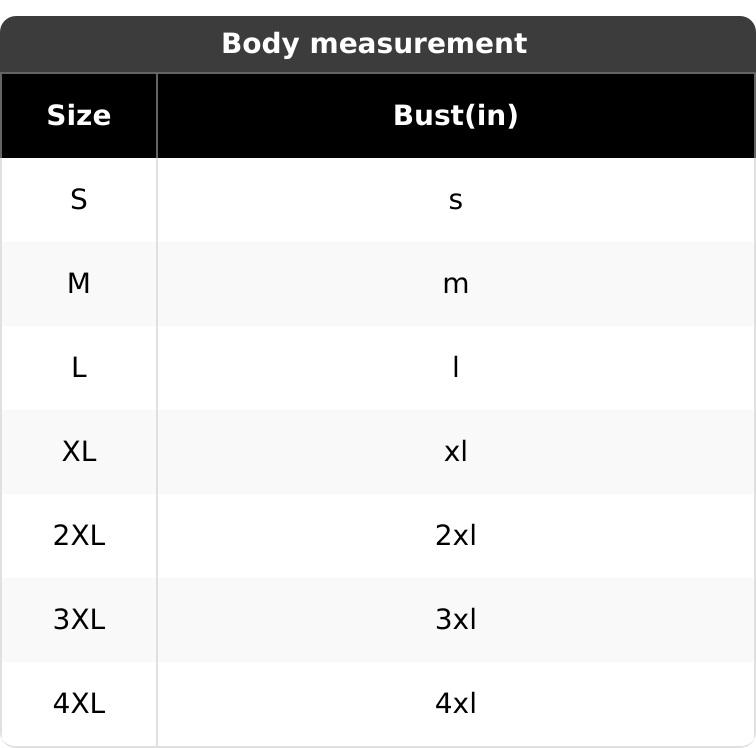Viewport: 756px width, 748px height.
Task: Pick the bust value "4xl" cell
Action: pos(455,704)
